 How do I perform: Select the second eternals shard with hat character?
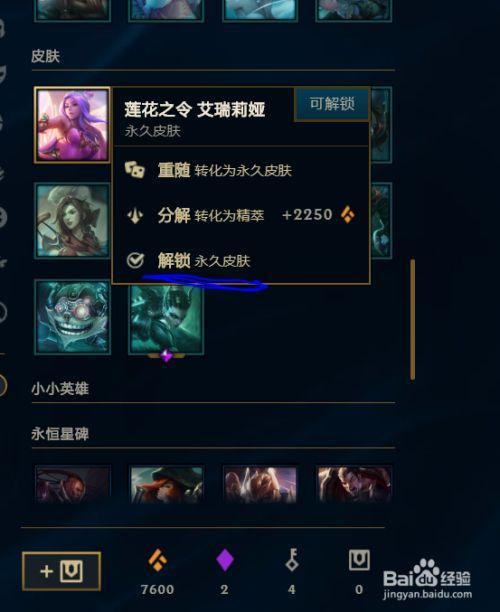[x=166, y=484]
